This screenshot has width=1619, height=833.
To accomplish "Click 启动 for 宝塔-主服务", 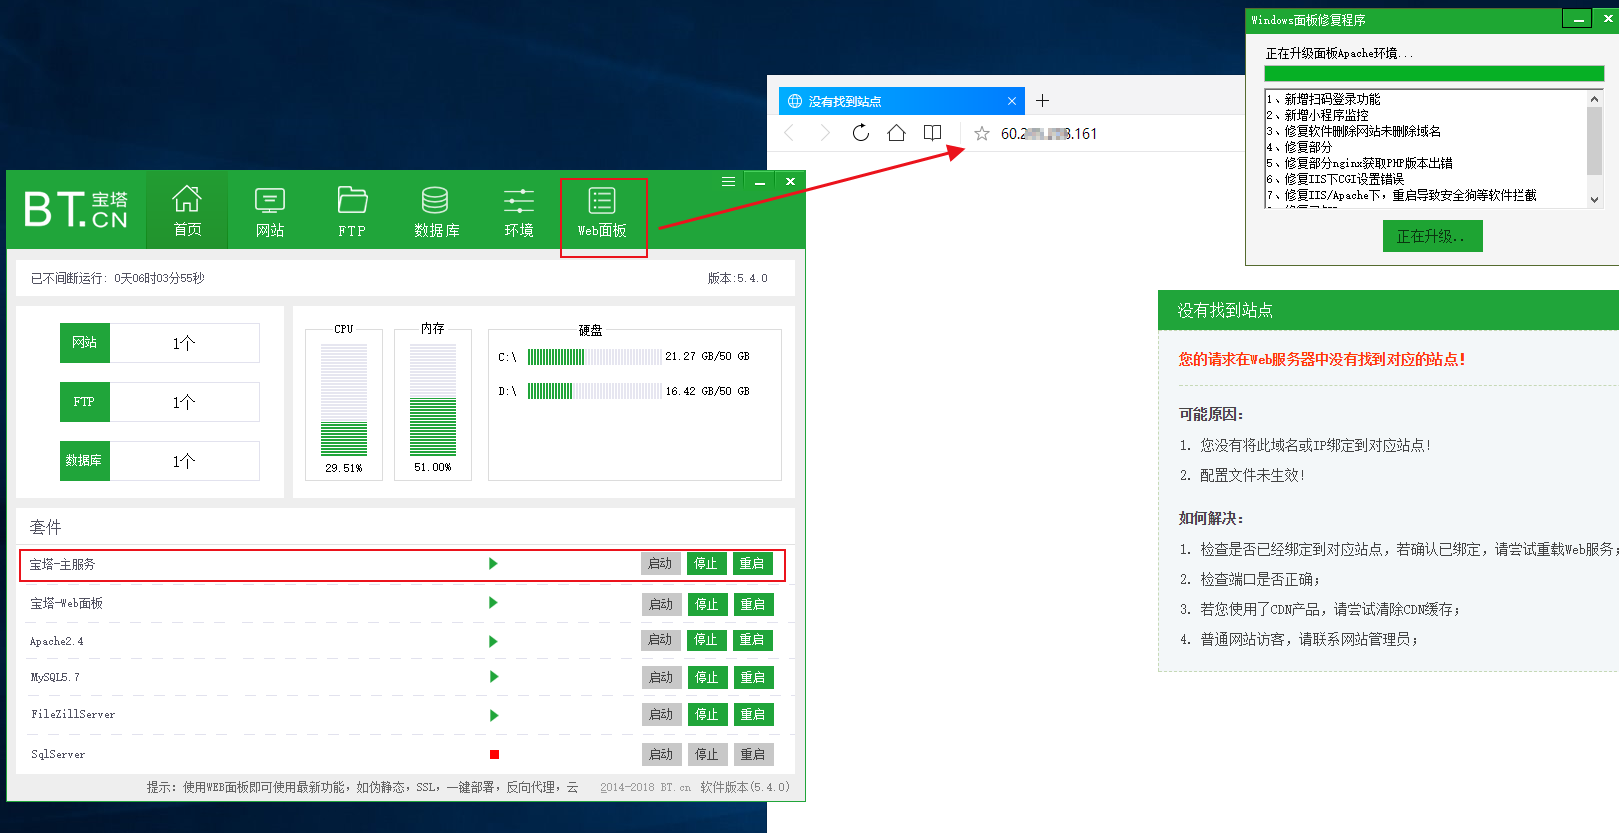I will (x=660, y=564).
